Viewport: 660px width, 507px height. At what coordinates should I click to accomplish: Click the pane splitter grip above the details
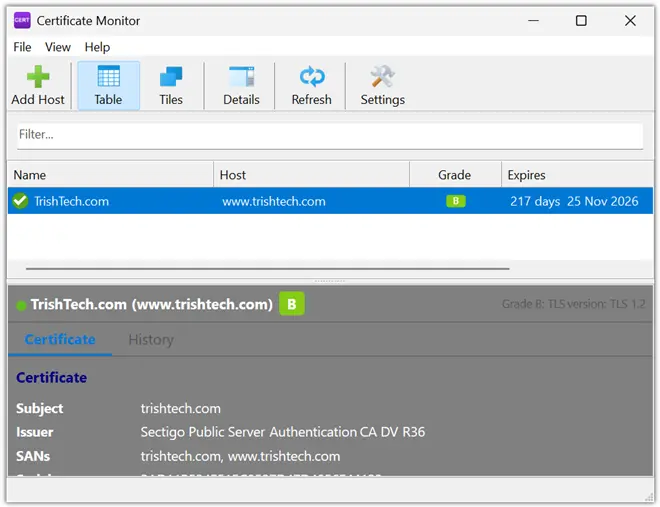point(330,281)
